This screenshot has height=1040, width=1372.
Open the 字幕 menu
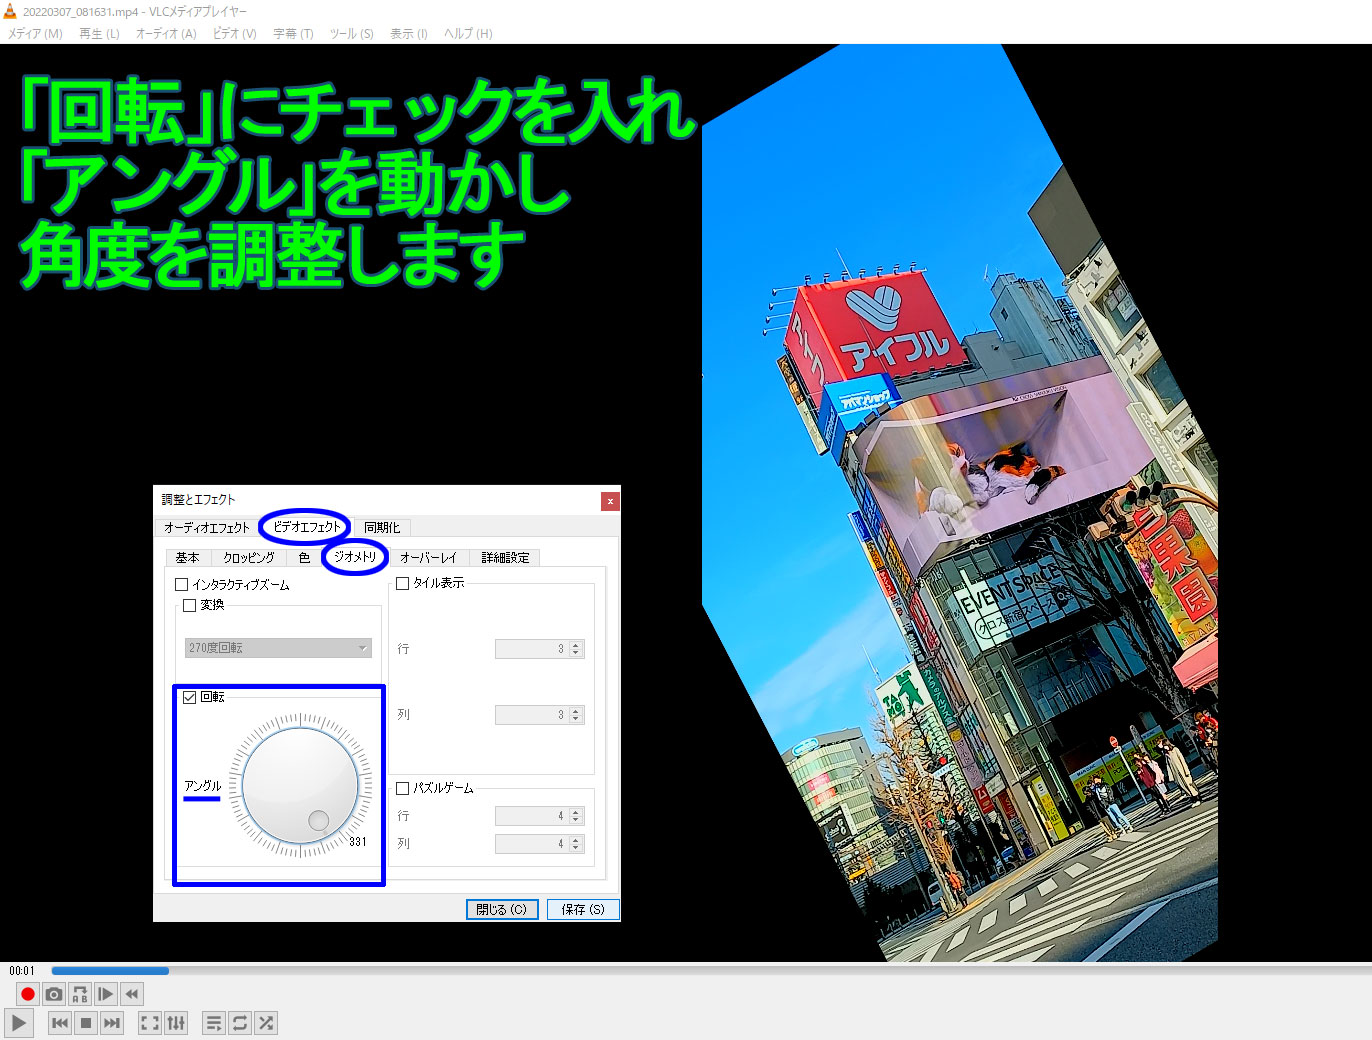click(x=293, y=33)
